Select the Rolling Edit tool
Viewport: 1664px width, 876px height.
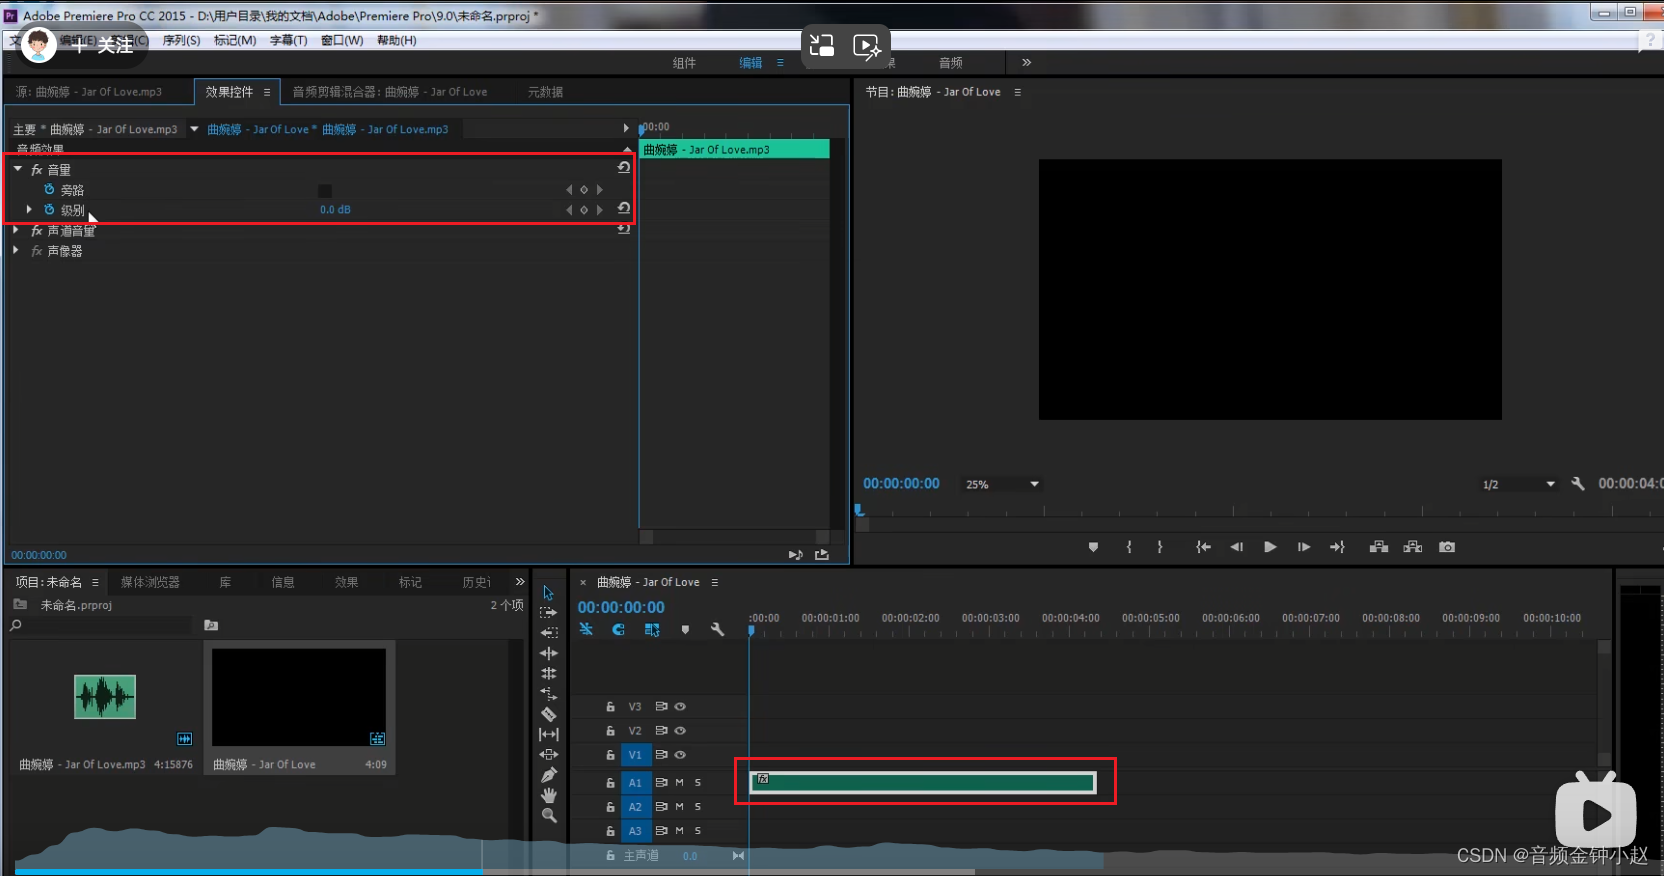point(548,673)
